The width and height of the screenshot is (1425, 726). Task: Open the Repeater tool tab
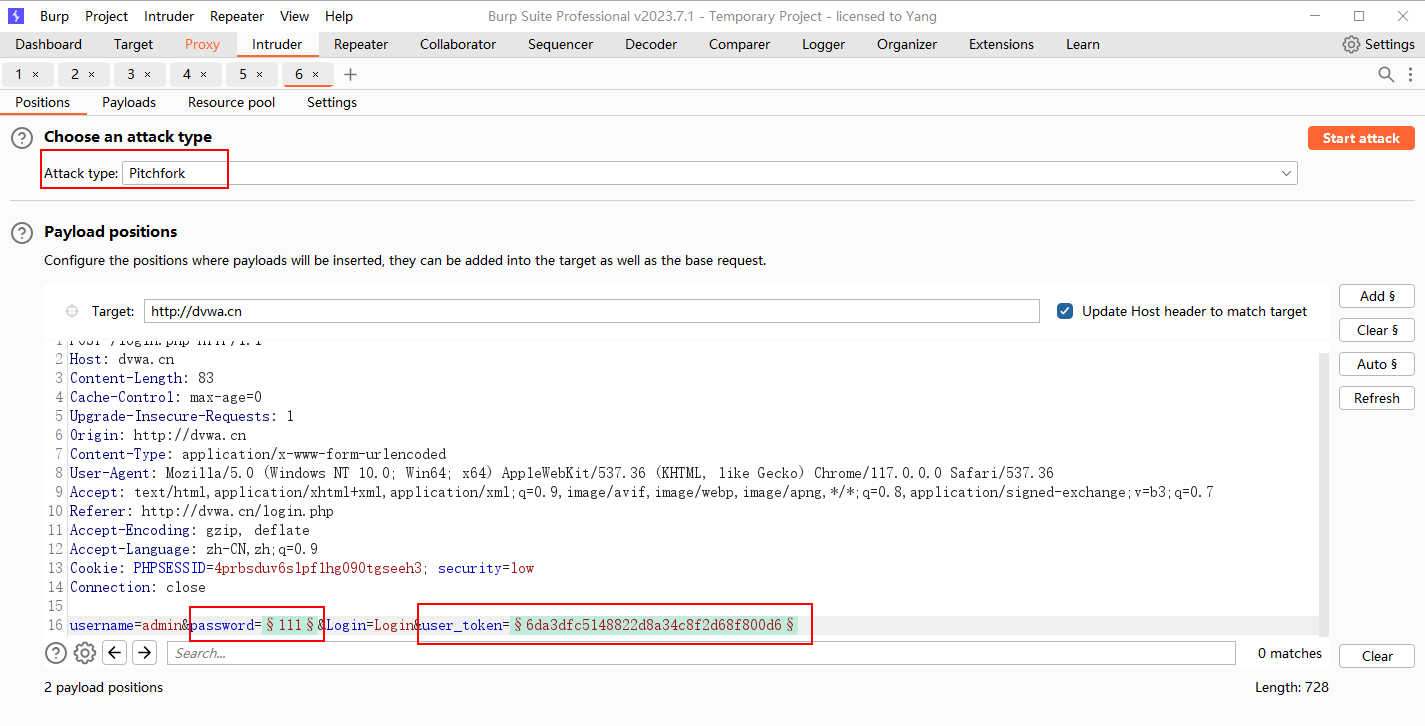[361, 44]
